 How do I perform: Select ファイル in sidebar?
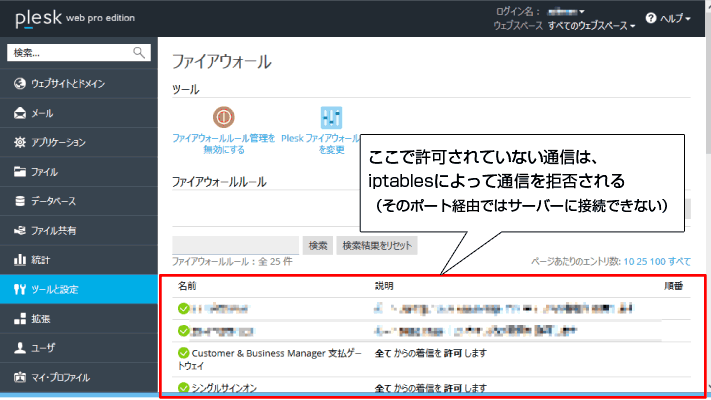click(x=79, y=172)
